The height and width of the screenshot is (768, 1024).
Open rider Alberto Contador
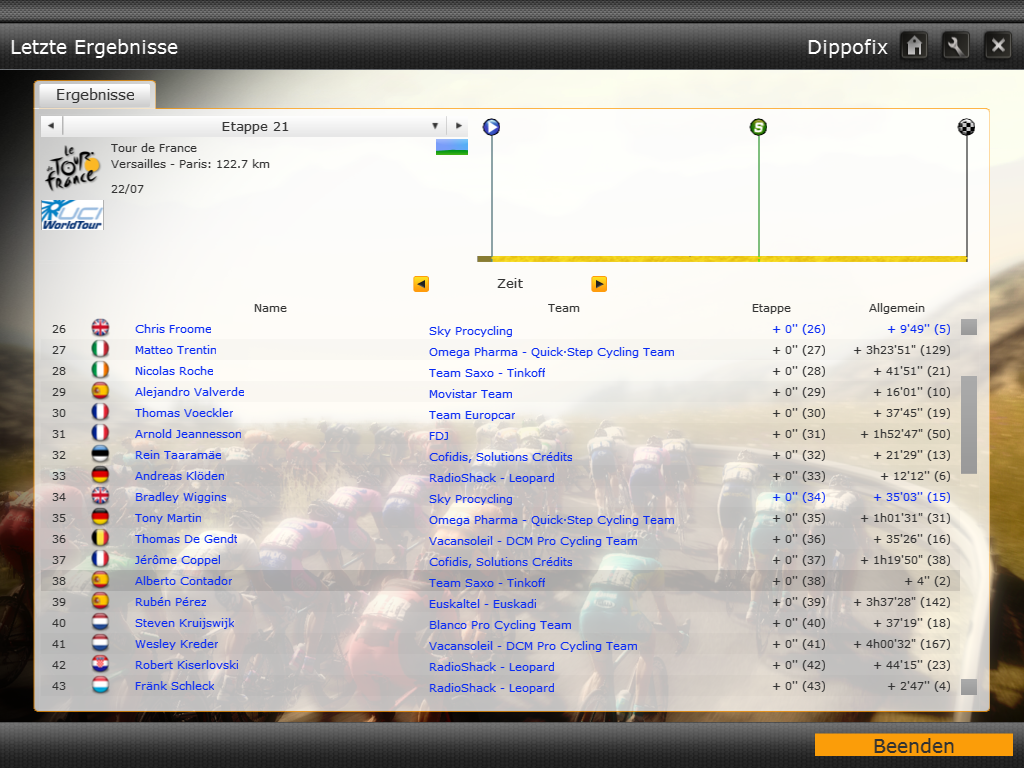183,581
